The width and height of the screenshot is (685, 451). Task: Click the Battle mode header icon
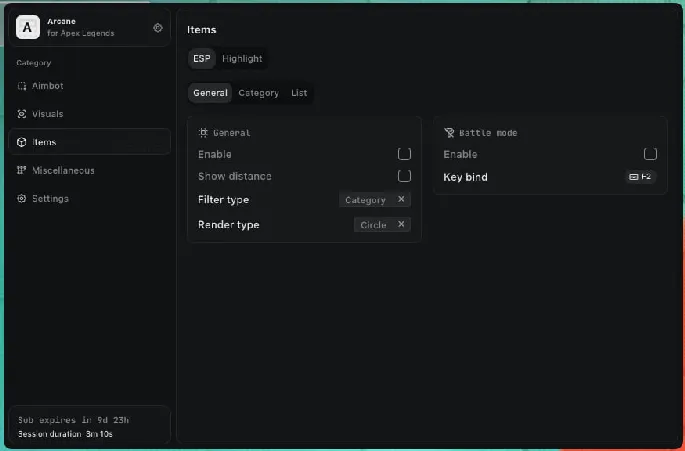[x=449, y=132]
